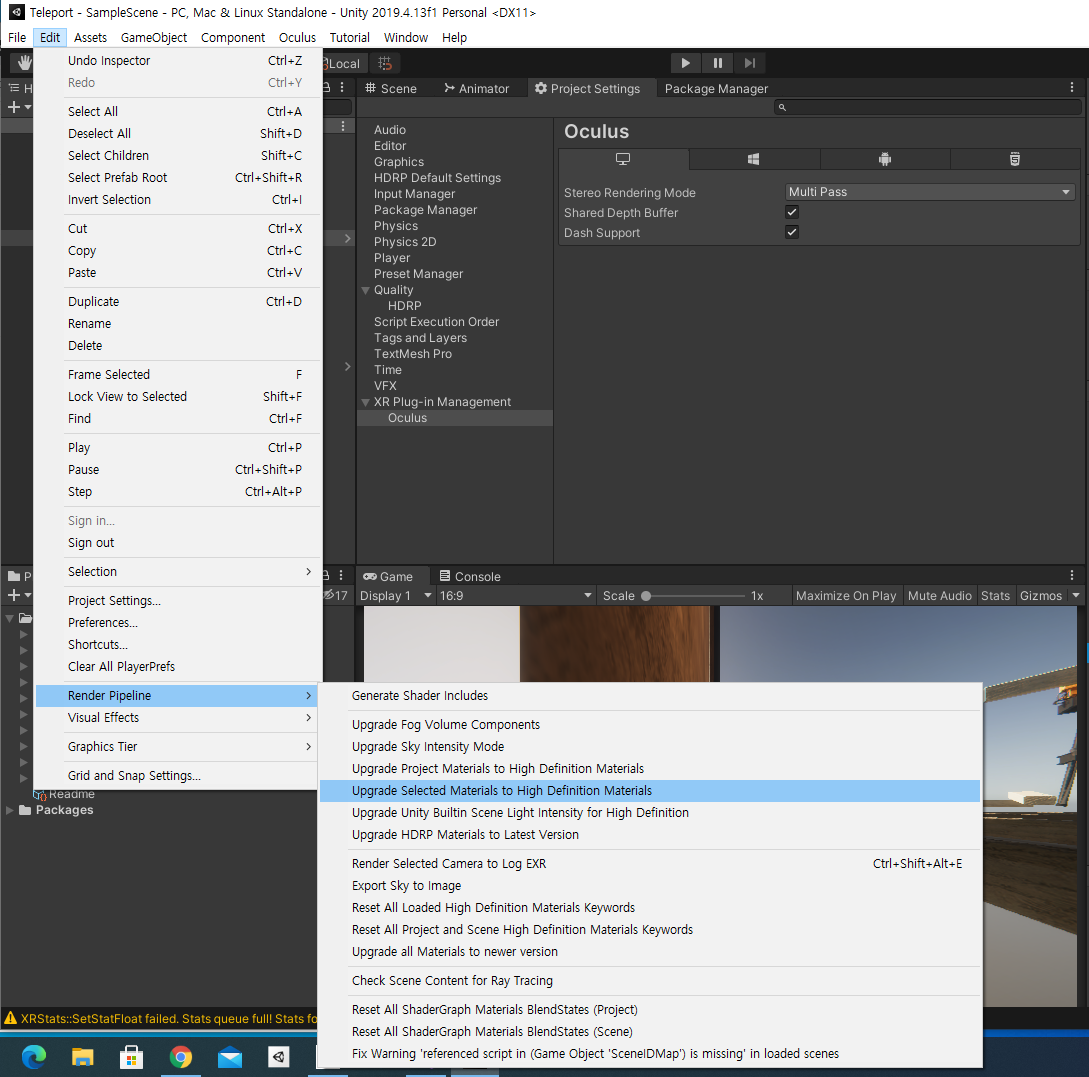Open Chrome from taskbar
Image resolution: width=1089 pixels, height=1077 pixels.
coord(181,1057)
